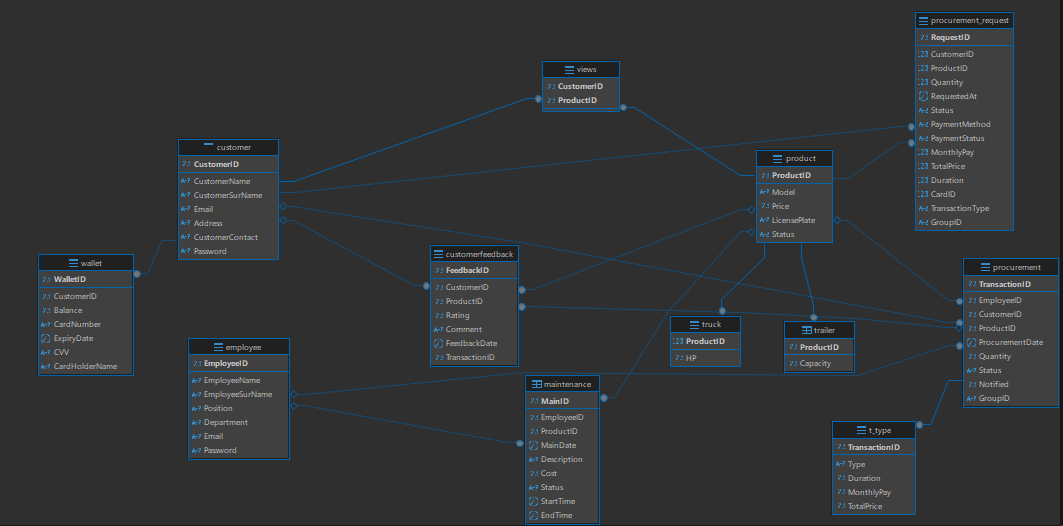The height and width of the screenshot is (526, 1063).
Task: Select the Capacity column in trailer
Action: [x=816, y=363]
